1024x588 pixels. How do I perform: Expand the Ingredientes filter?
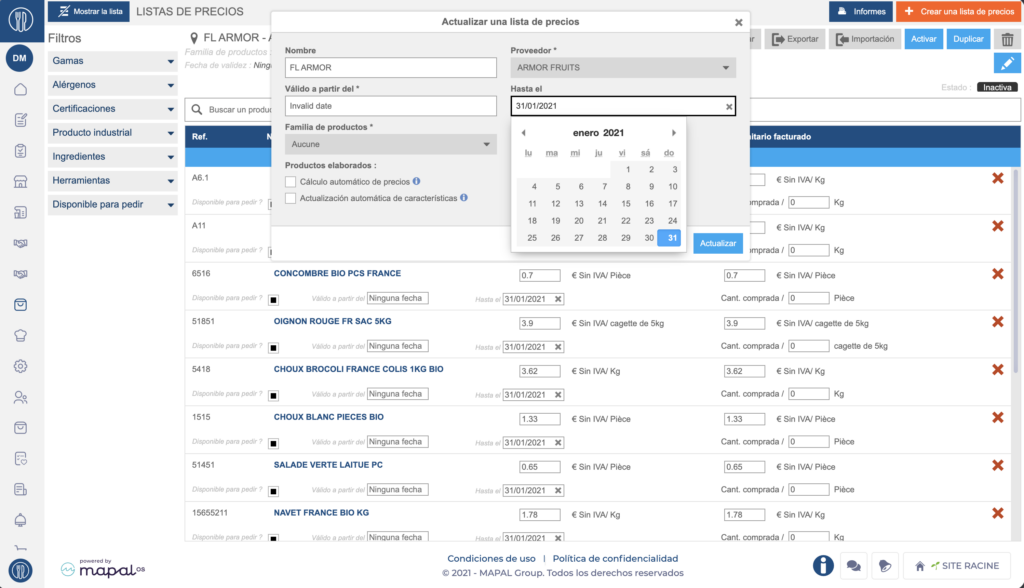pyautogui.click(x=112, y=157)
